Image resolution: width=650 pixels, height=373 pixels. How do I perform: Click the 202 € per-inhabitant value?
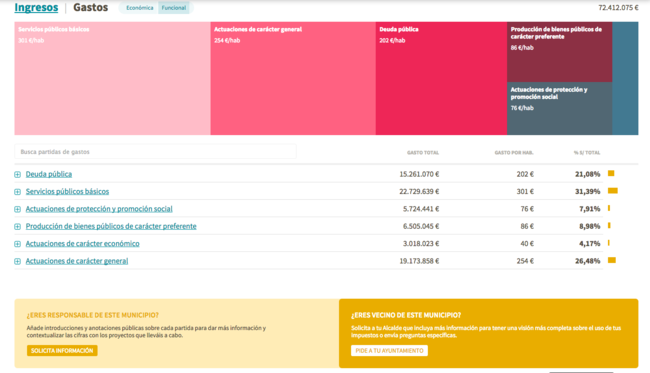(x=525, y=174)
